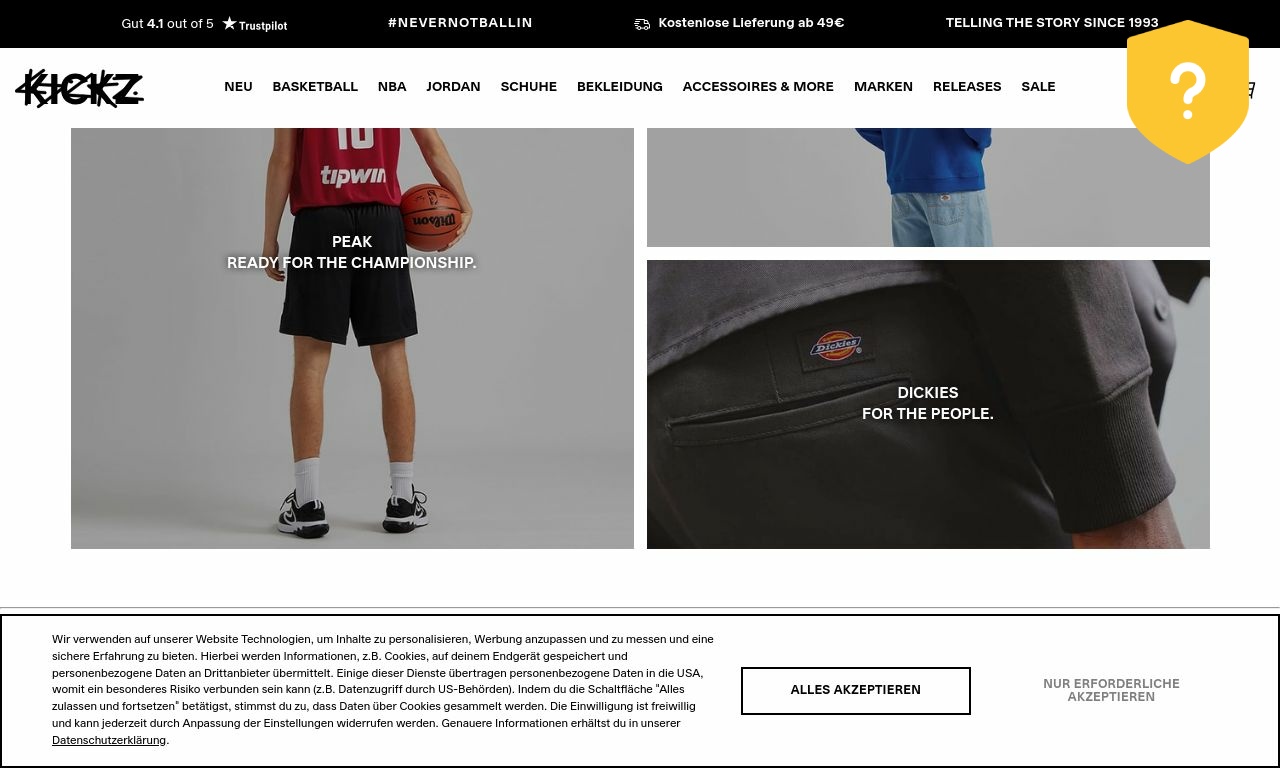The height and width of the screenshot is (768, 1280).
Task: Open the NBA menu item
Action: pos(392,87)
